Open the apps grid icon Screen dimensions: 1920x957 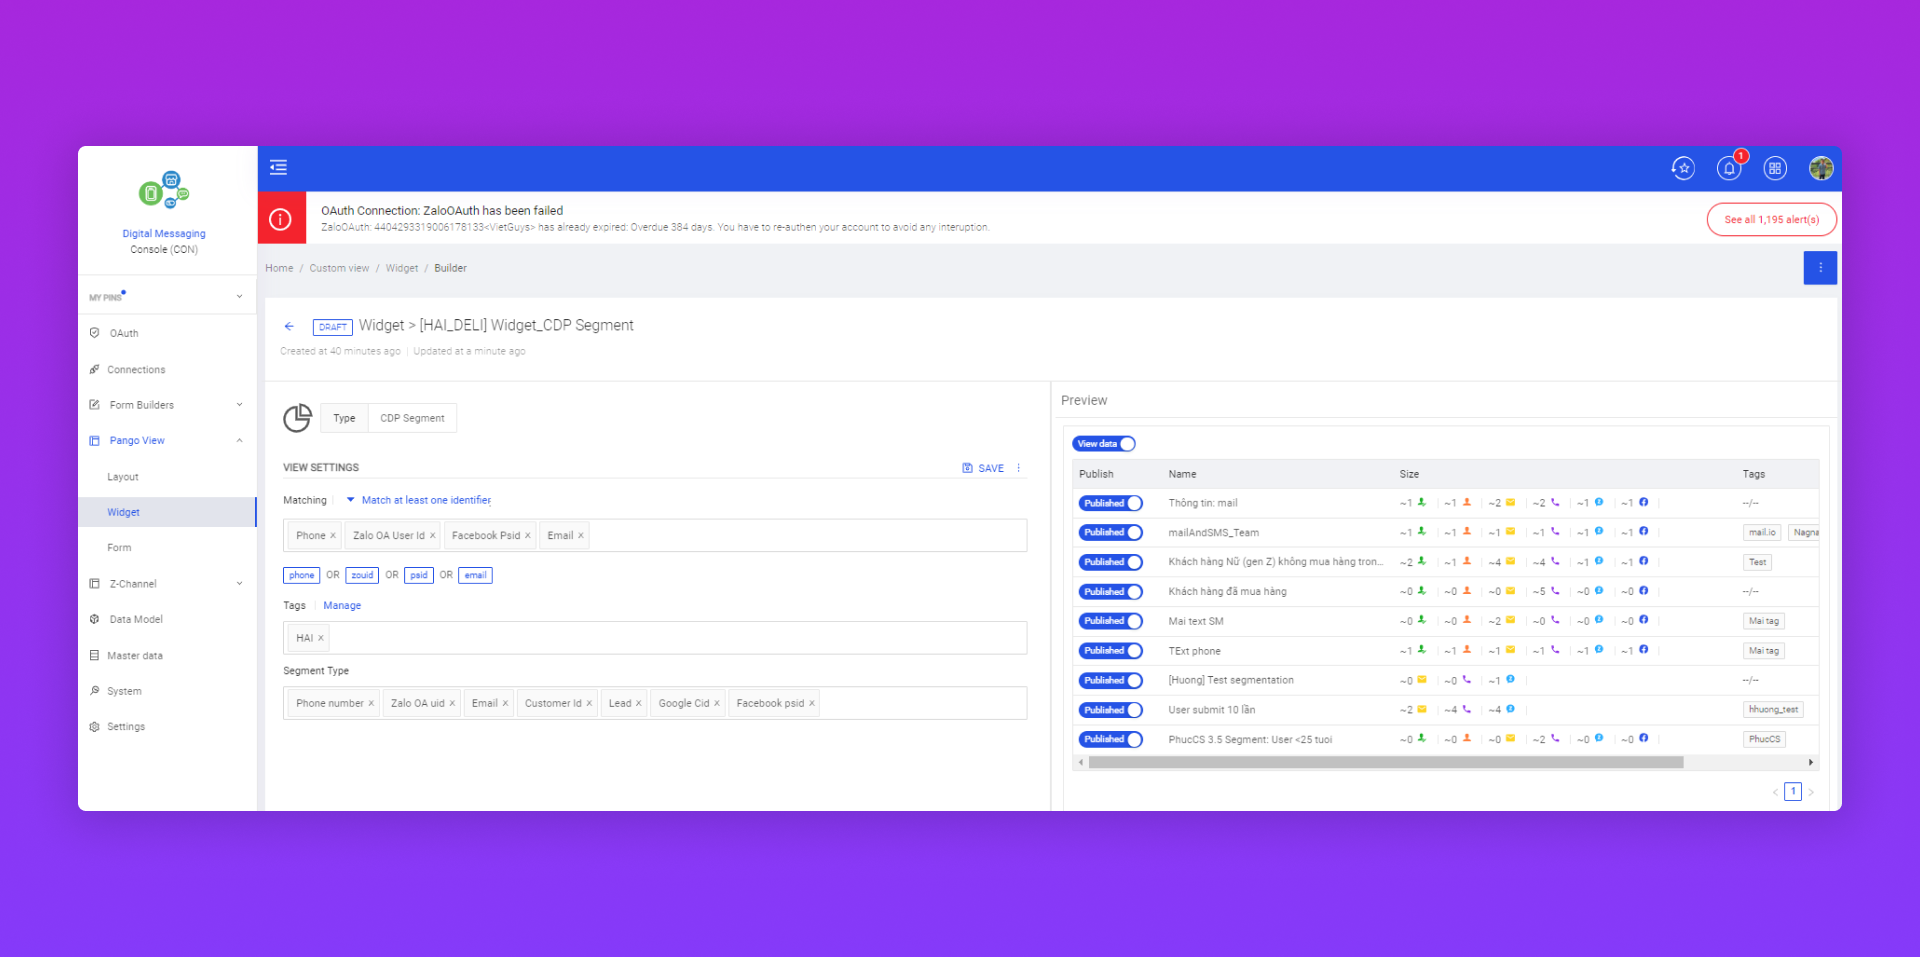click(1774, 169)
